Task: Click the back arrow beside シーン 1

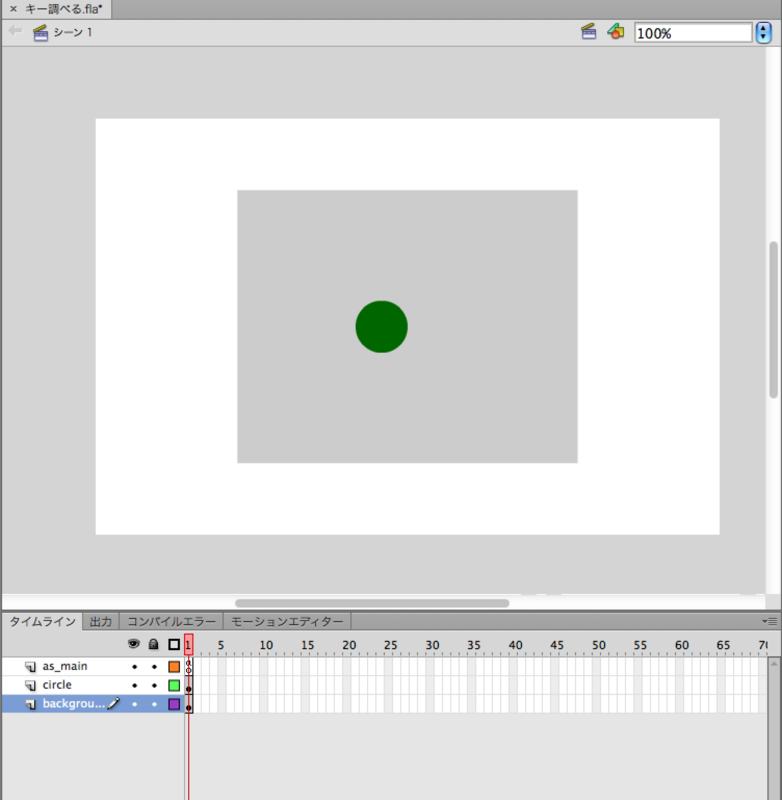Action: click(15, 31)
